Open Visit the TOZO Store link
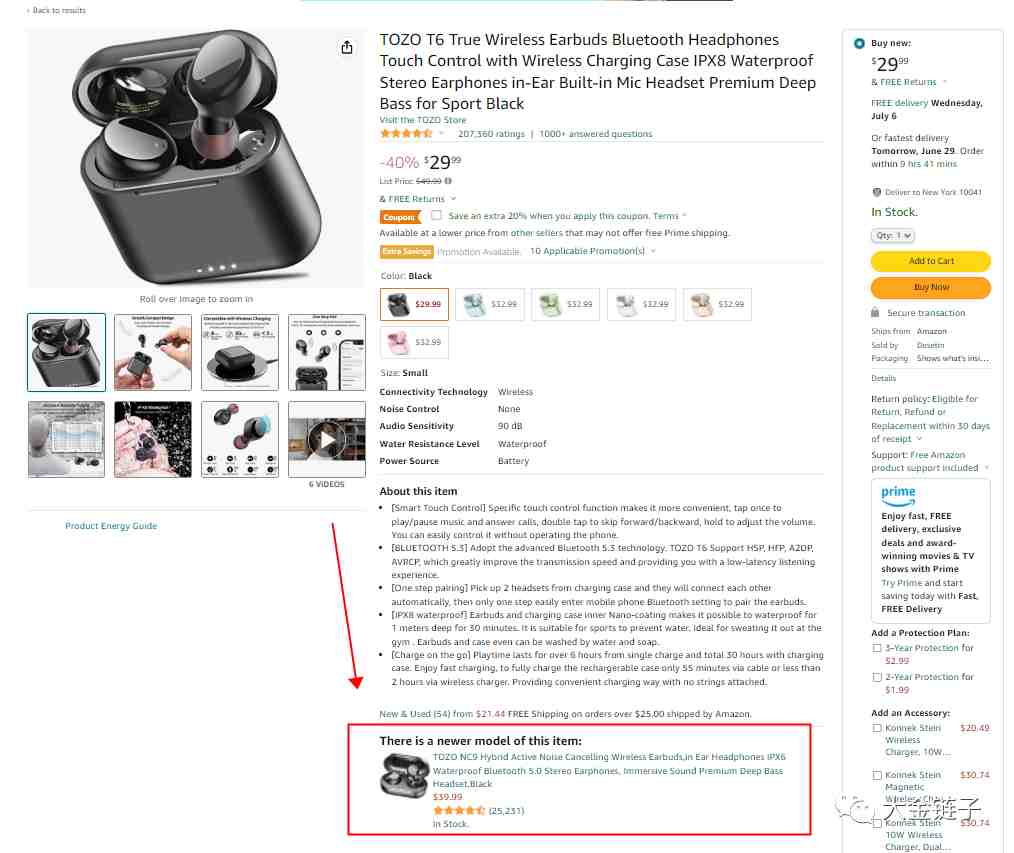Viewport: 1014px width, 853px height. (422, 120)
